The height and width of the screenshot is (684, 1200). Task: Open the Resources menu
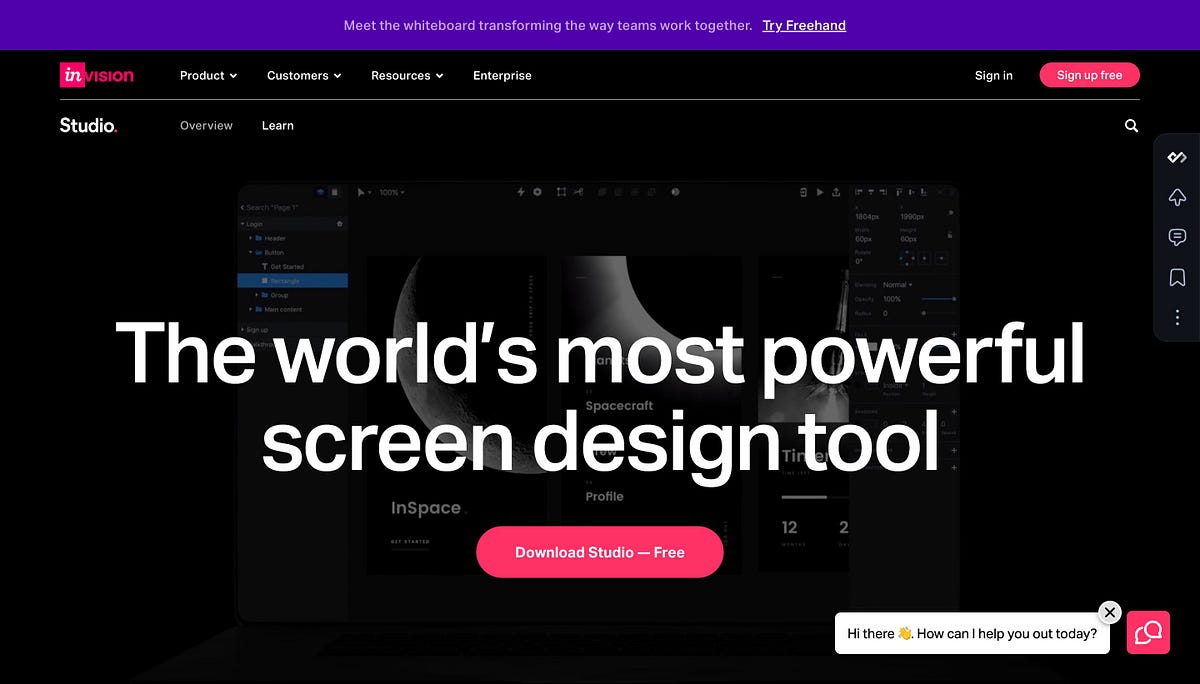point(406,75)
